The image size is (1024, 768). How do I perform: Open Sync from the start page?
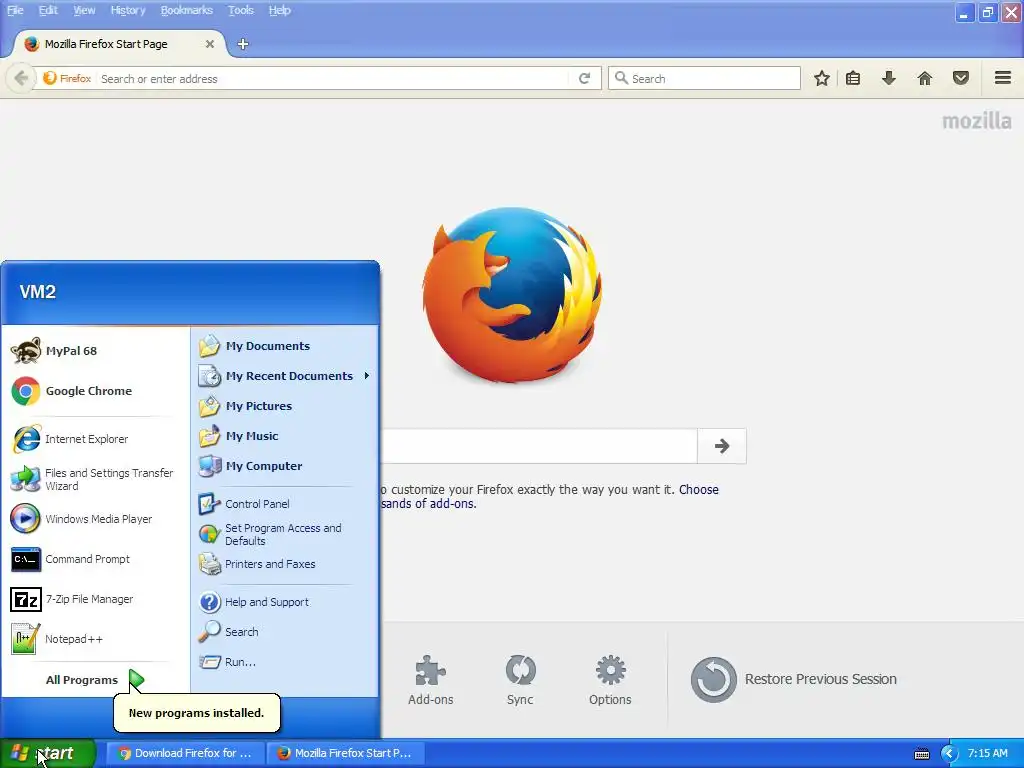pyautogui.click(x=520, y=680)
